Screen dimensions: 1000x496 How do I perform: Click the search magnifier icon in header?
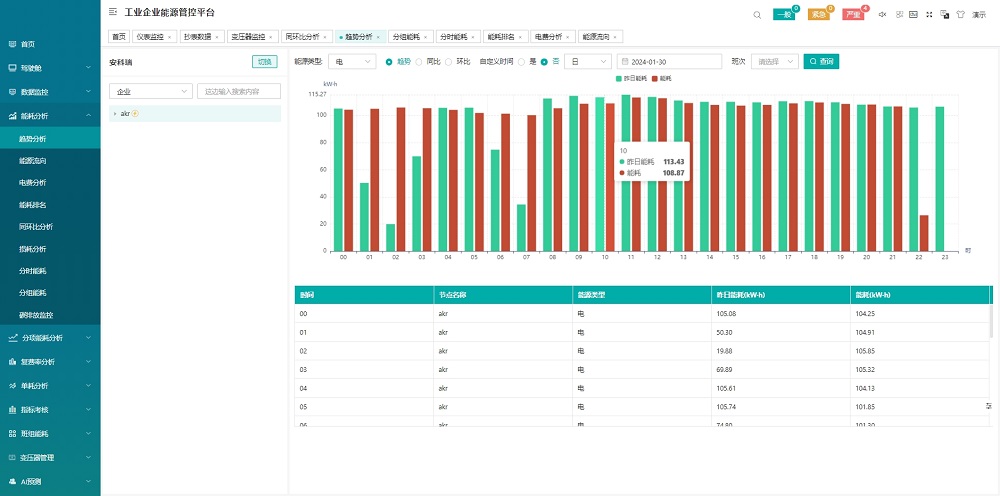click(x=757, y=14)
